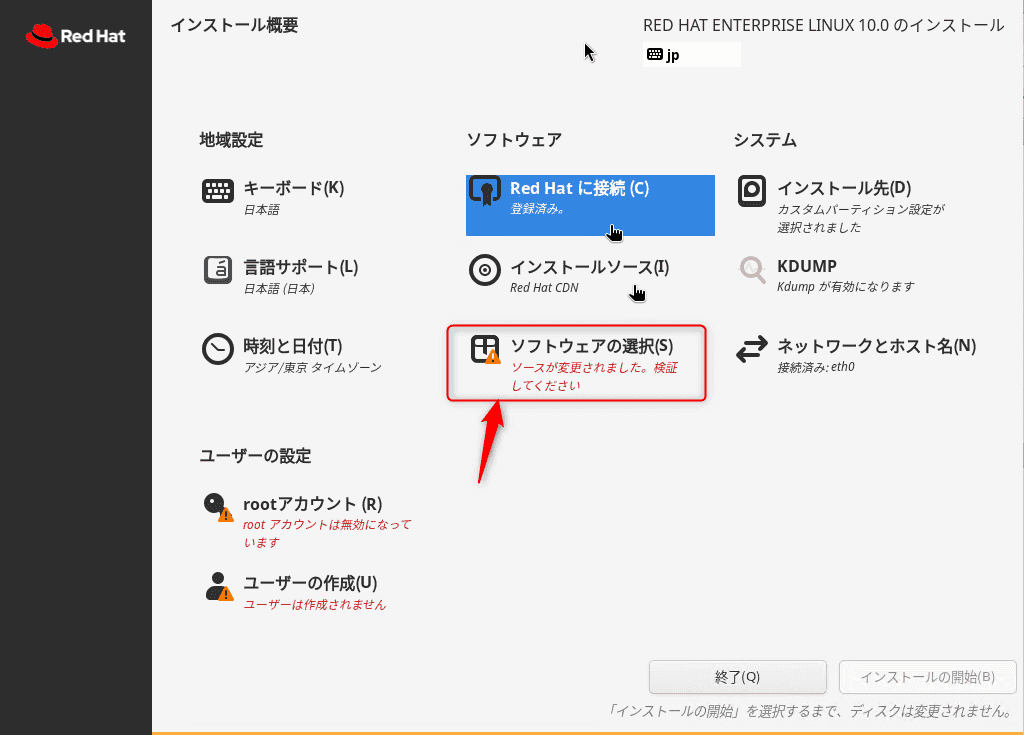Click the disc icon for インストールソース
This screenshot has width=1024, height=735.
click(x=485, y=270)
